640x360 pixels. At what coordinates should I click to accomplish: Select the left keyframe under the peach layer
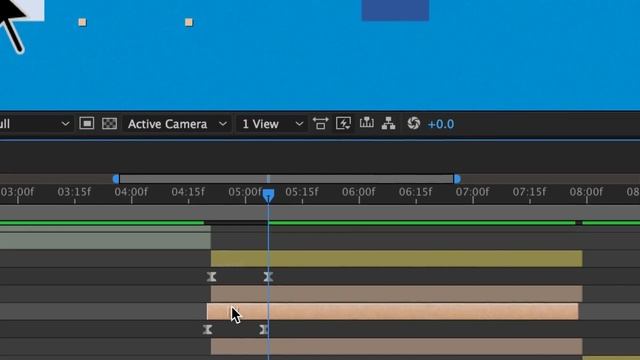207,329
